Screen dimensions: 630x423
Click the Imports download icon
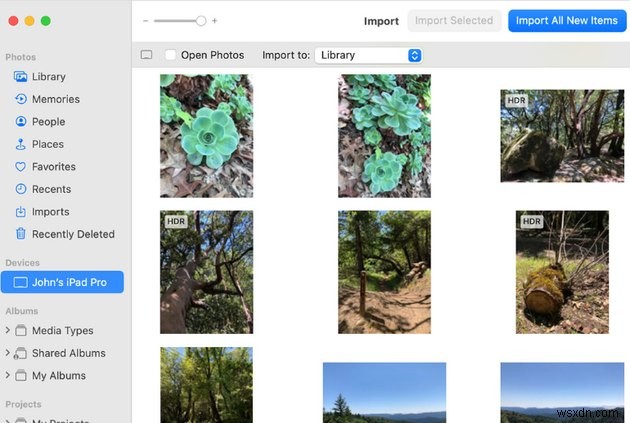(20, 211)
